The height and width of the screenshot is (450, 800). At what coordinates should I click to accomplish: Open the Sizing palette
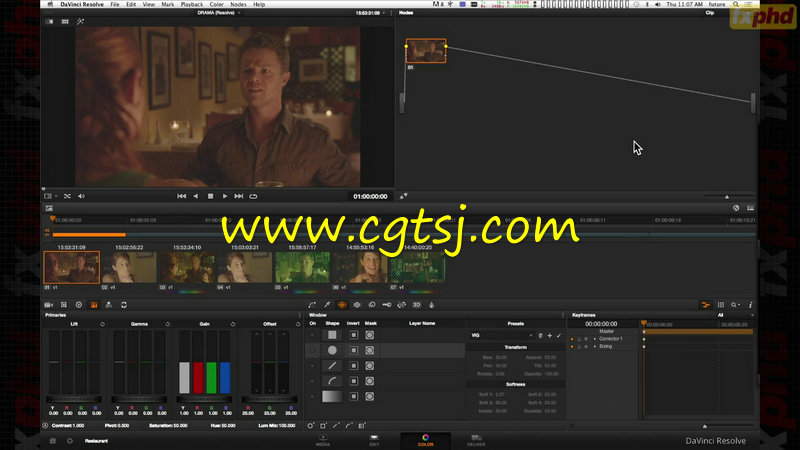(x=402, y=305)
